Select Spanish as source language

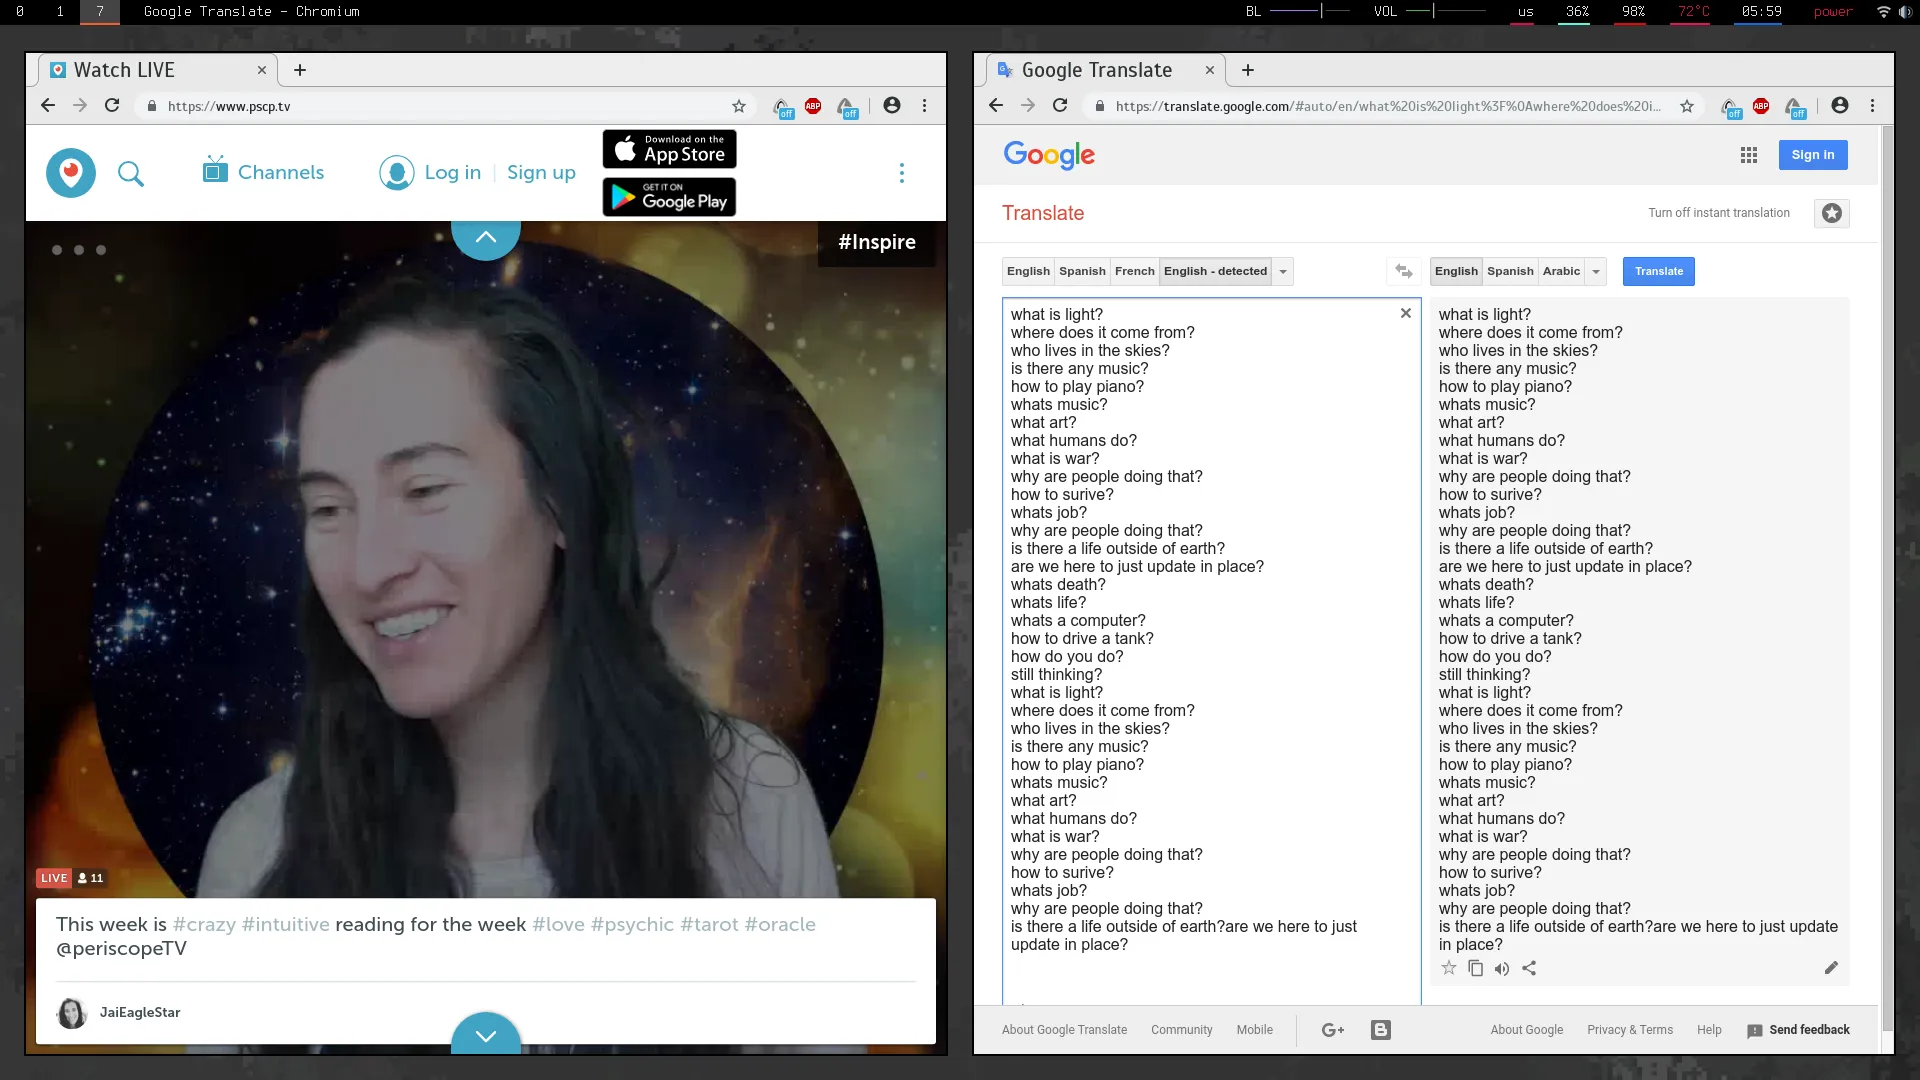1082,271
